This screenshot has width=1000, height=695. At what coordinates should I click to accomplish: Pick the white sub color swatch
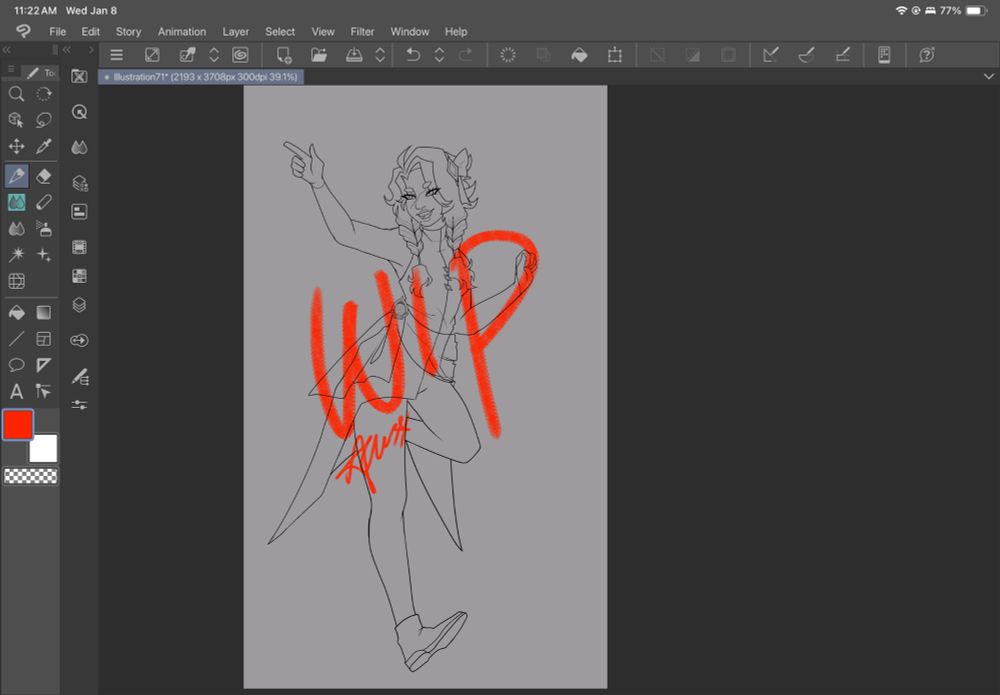pos(43,448)
